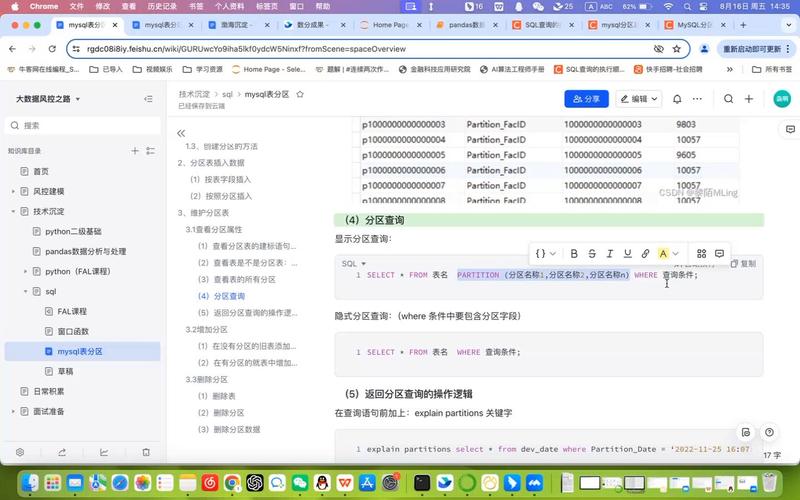This screenshot has height=500, width=800.
Task: Open sidebar settings gear icon
Action: (x=20, y=452)
